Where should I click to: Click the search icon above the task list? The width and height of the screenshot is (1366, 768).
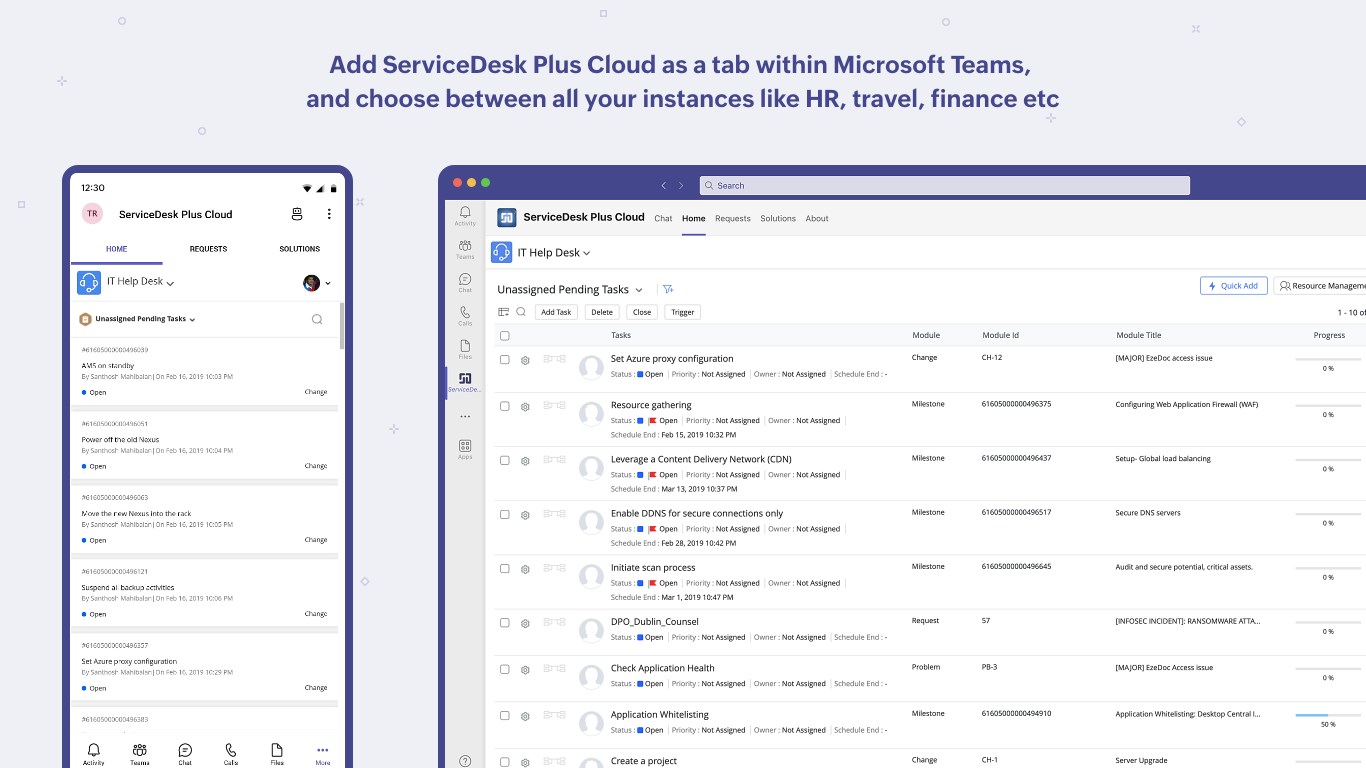(x=521, y=312)
